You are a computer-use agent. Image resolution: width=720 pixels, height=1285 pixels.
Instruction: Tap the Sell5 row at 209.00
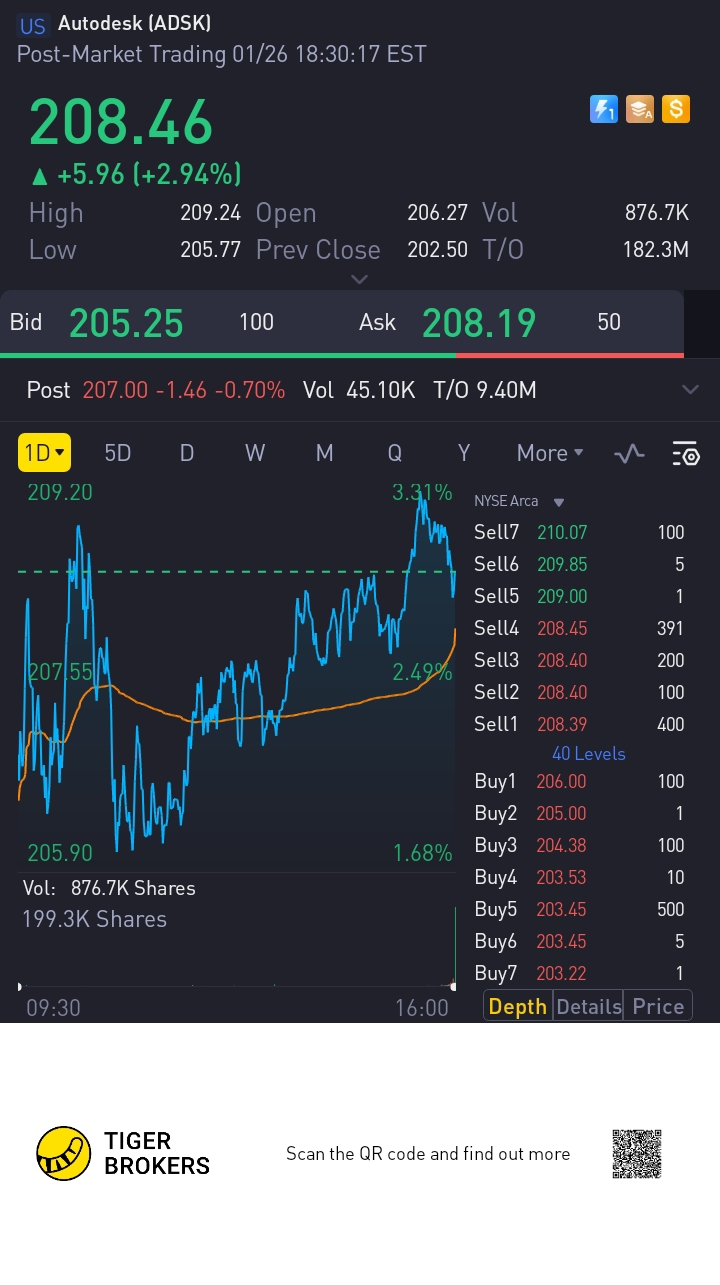(579, 597)
